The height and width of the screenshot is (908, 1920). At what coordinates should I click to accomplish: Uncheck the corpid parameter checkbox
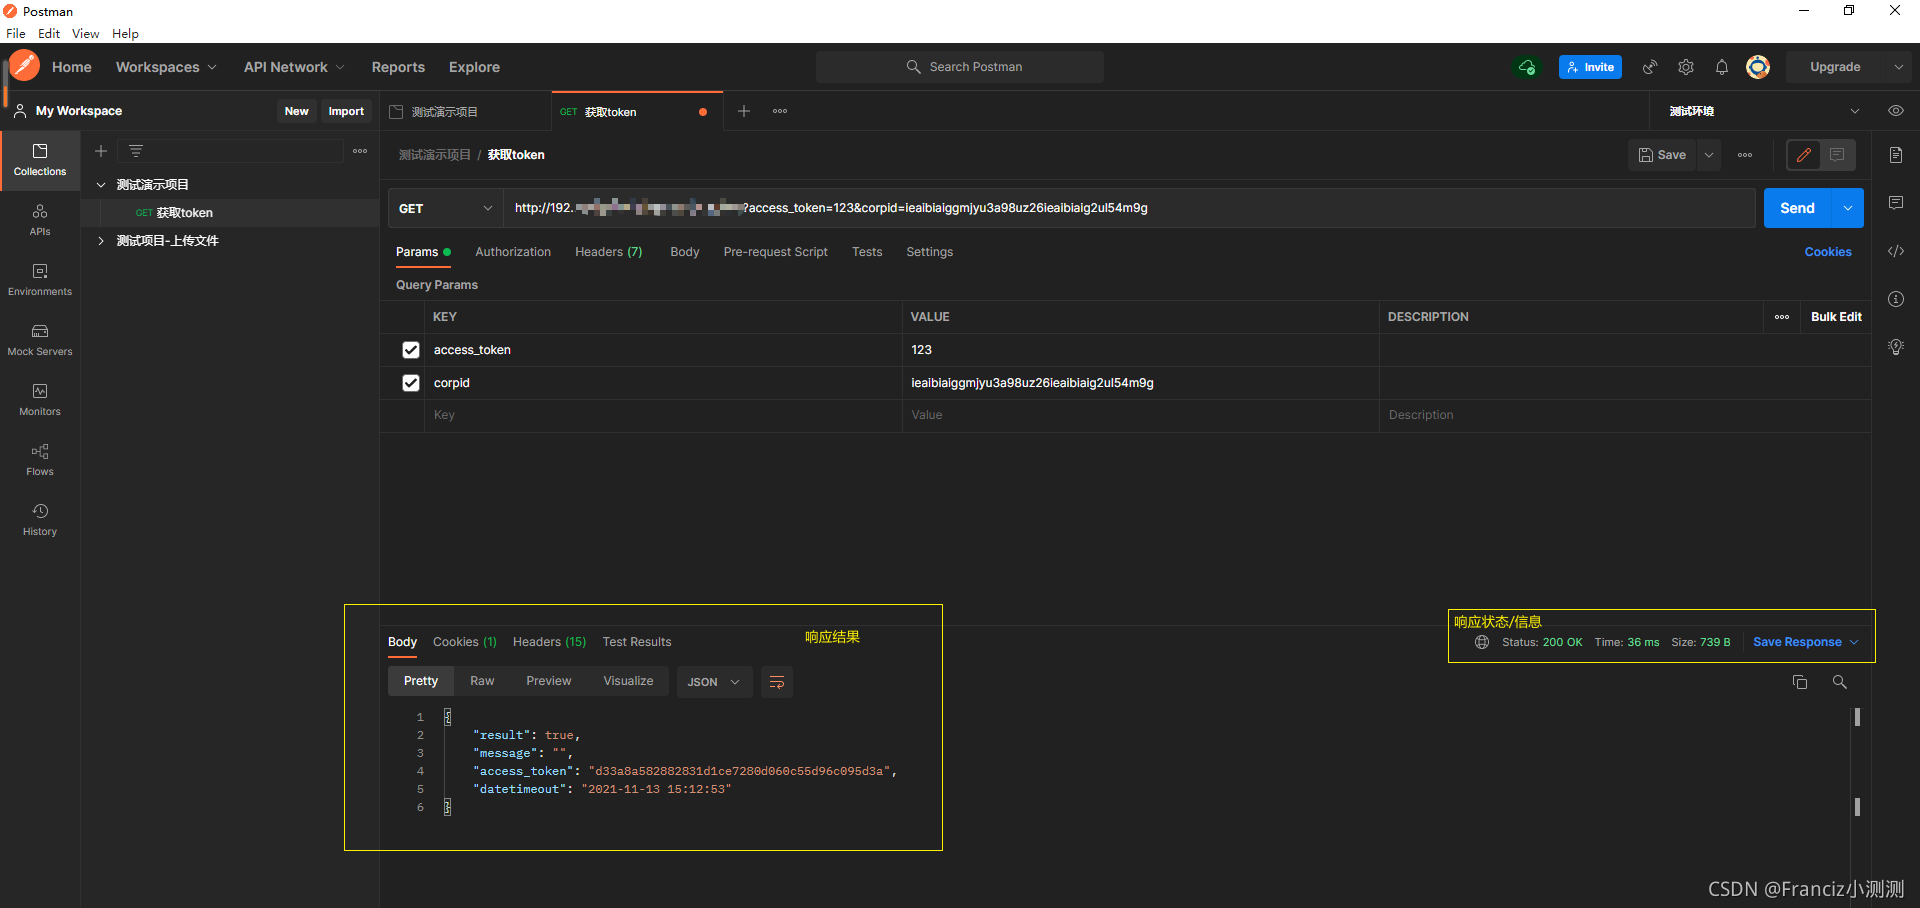coord(411,383)
